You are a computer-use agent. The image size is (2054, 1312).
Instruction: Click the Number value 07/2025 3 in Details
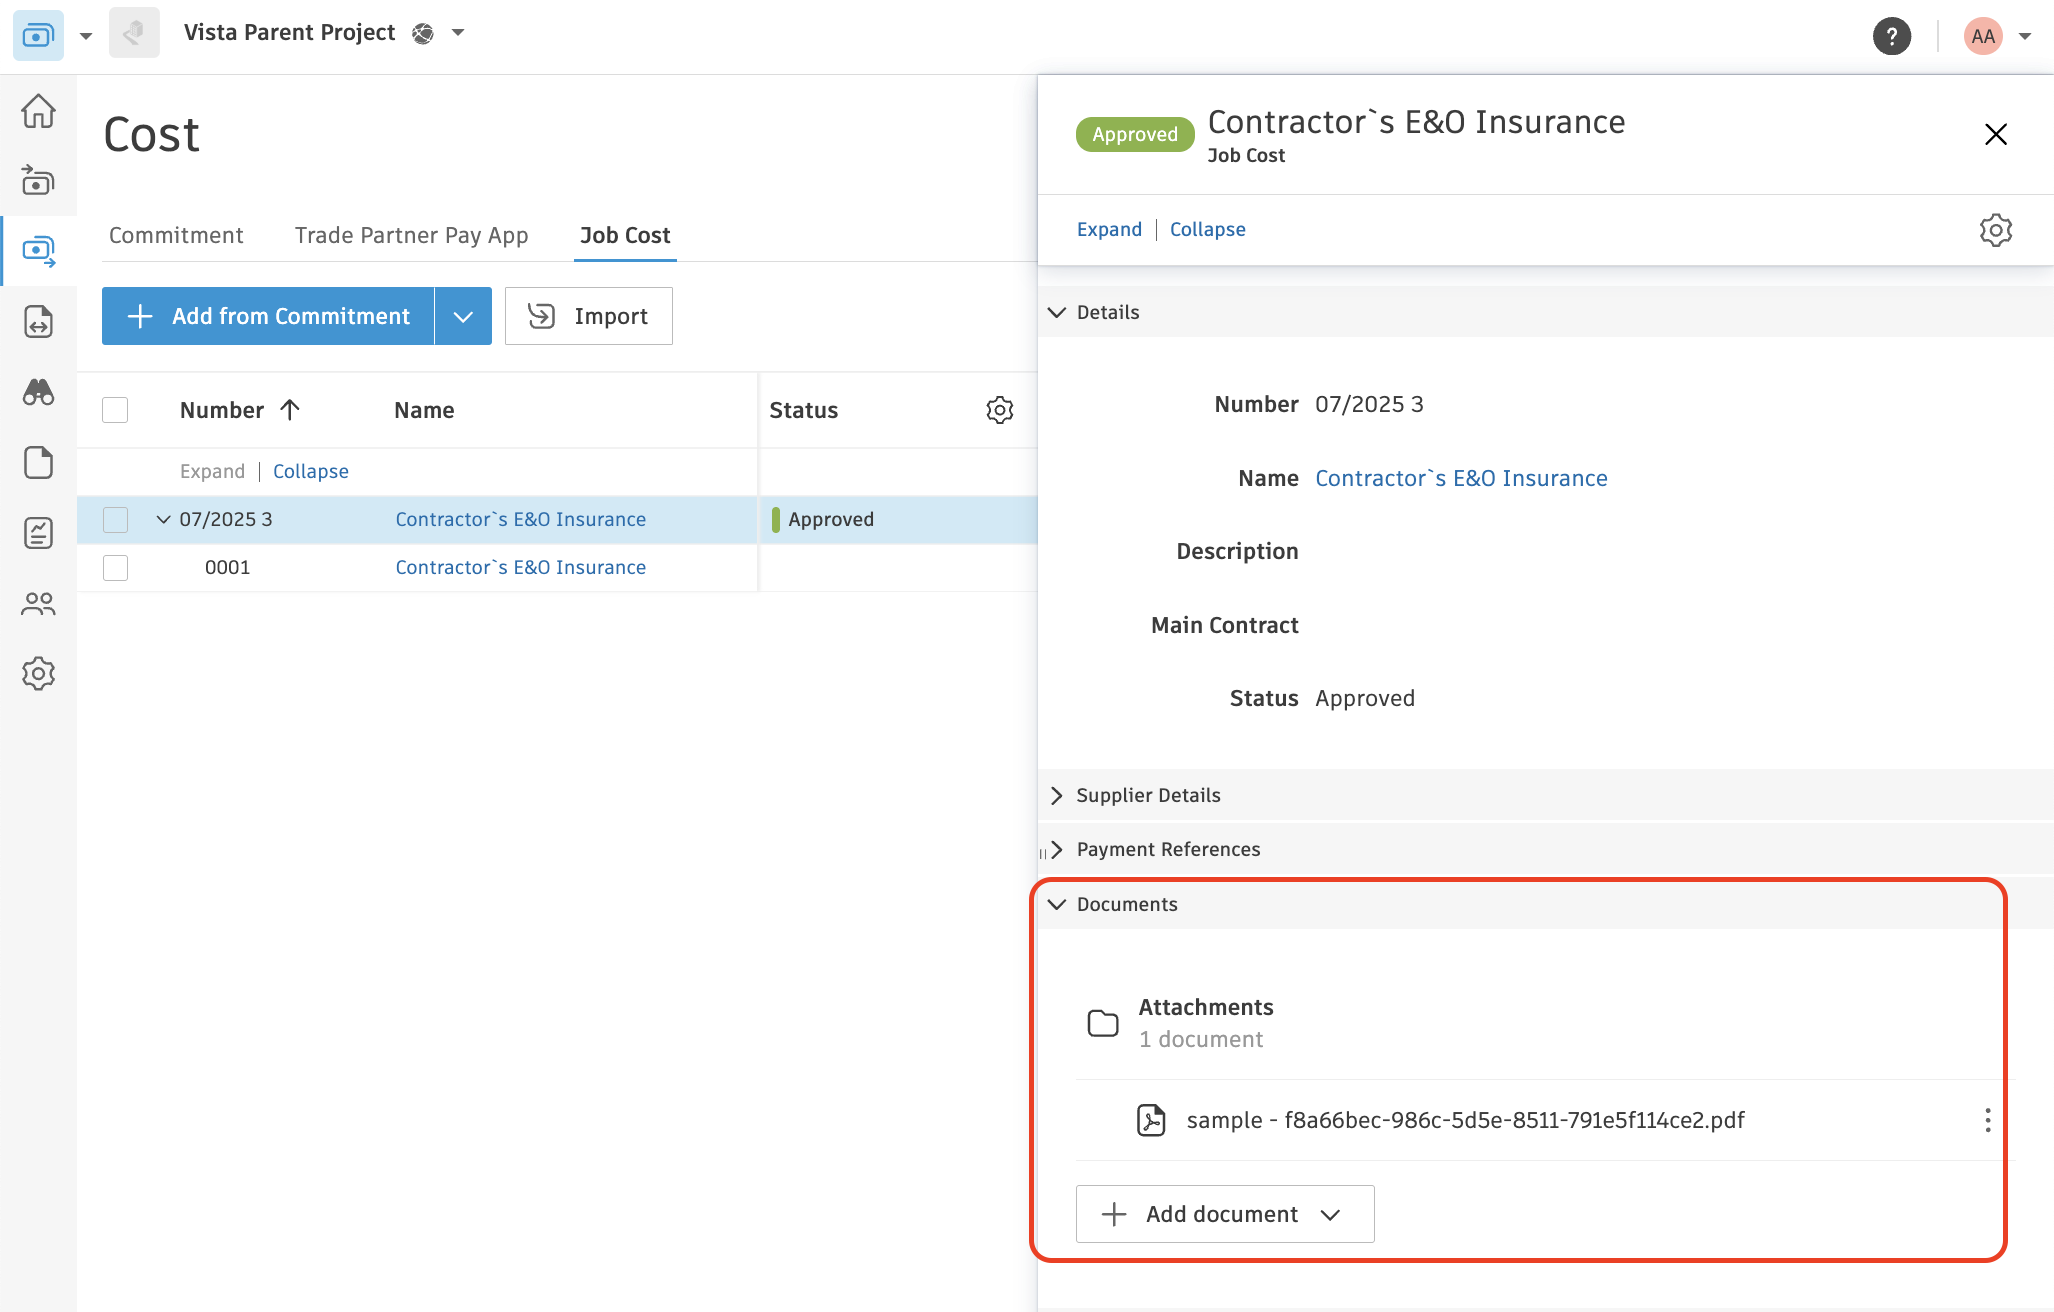click(1369, 404)
